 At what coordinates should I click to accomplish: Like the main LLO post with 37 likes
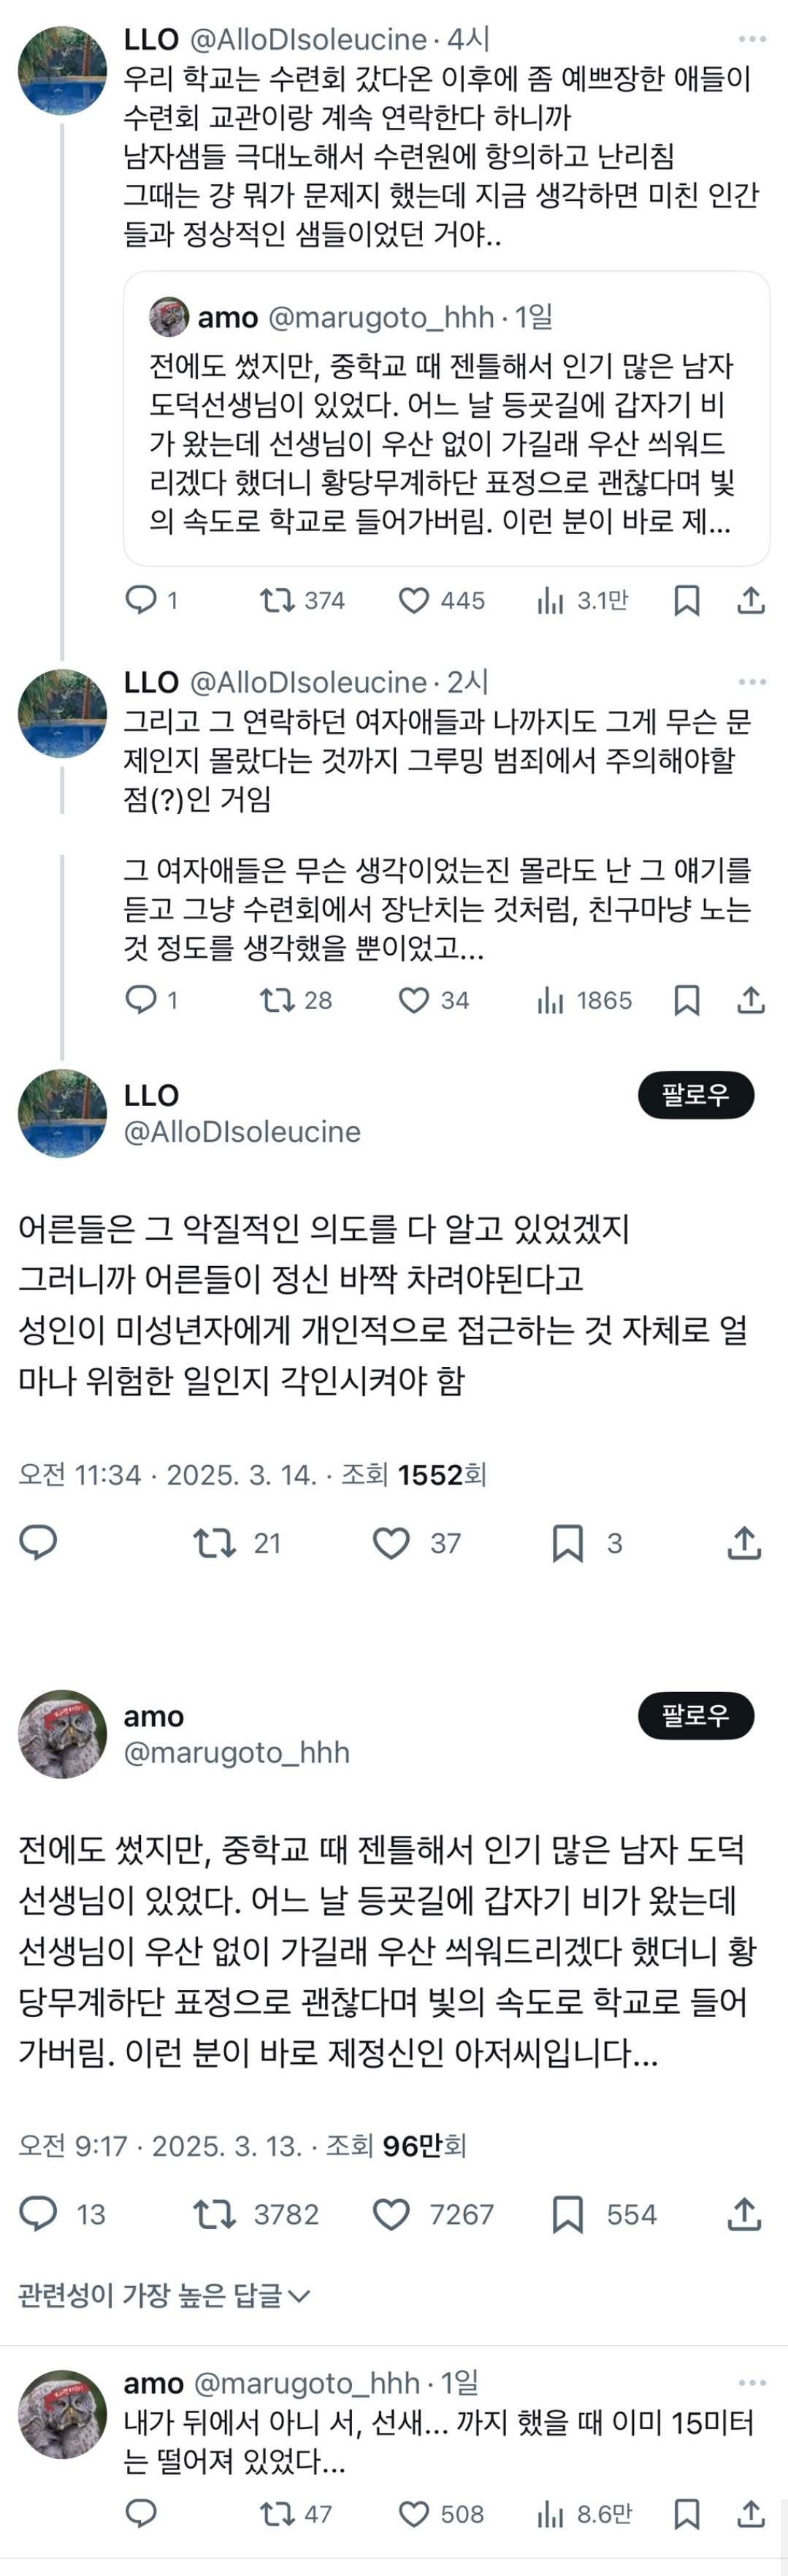(x=391, y=1543)
